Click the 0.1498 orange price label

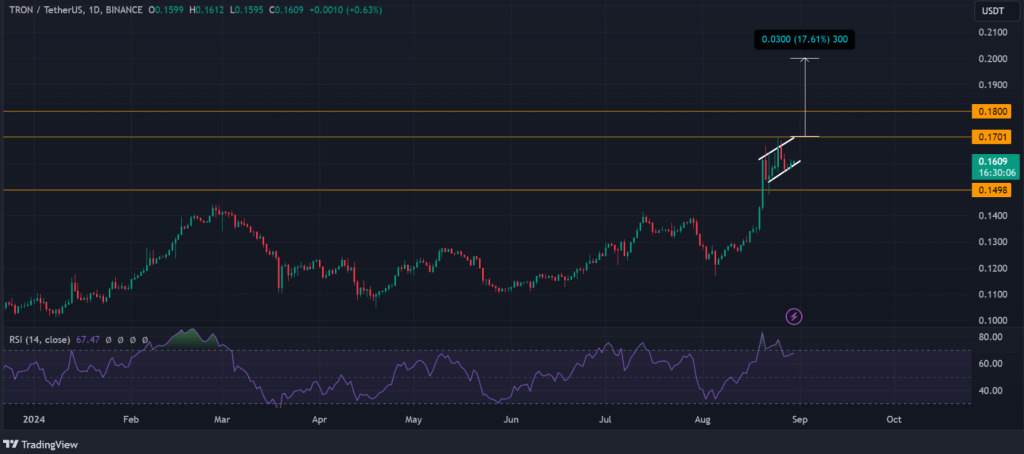991,190
